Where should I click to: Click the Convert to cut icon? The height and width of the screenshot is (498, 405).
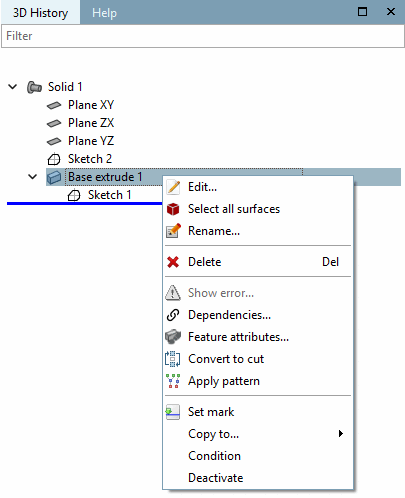click(173, 359)
